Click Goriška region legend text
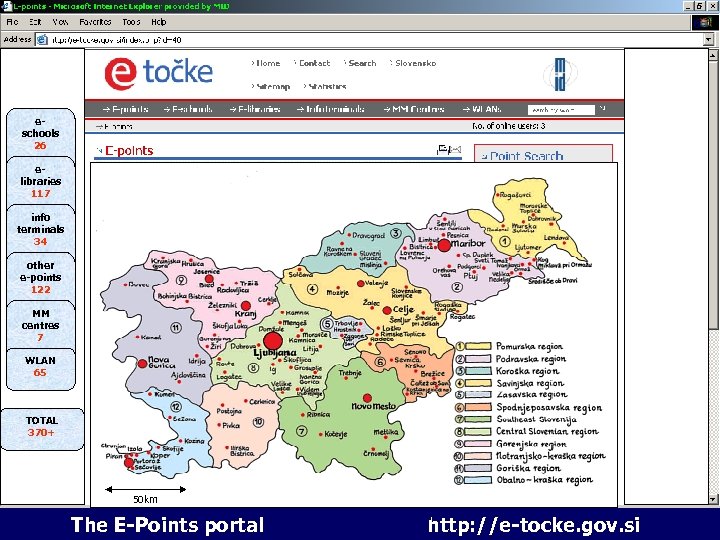 pos(528,468)
